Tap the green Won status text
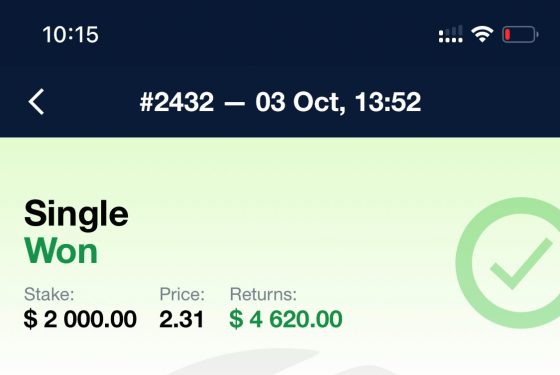Image resolution: width=560 pixels, height=375 pixels. (61, 251)
